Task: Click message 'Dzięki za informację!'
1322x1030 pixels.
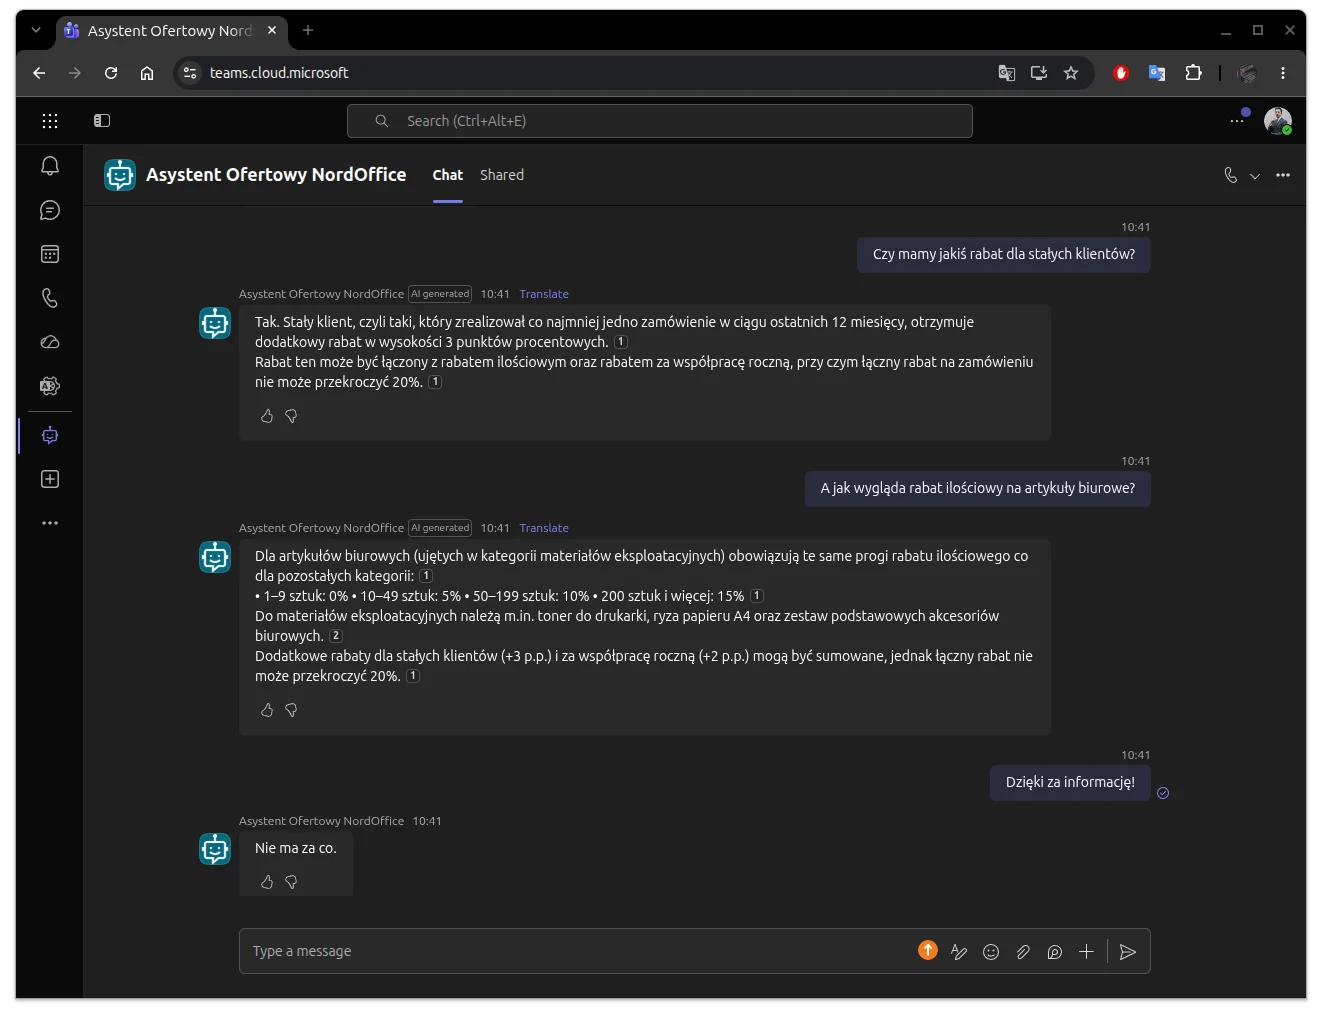Action: [1070, 782]
